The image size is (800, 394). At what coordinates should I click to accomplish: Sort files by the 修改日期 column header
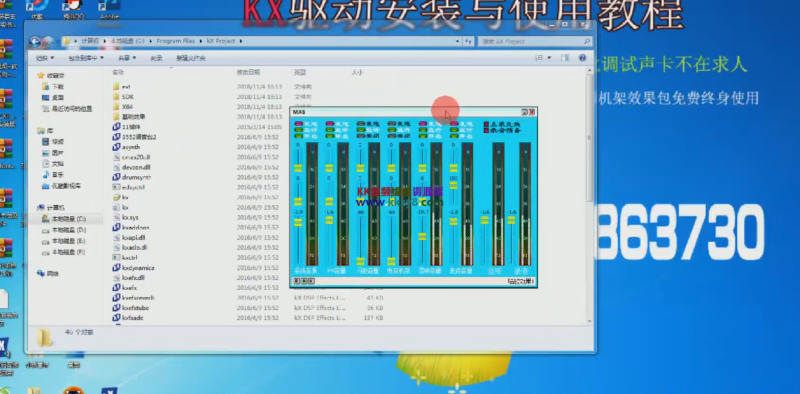point(248,72)
